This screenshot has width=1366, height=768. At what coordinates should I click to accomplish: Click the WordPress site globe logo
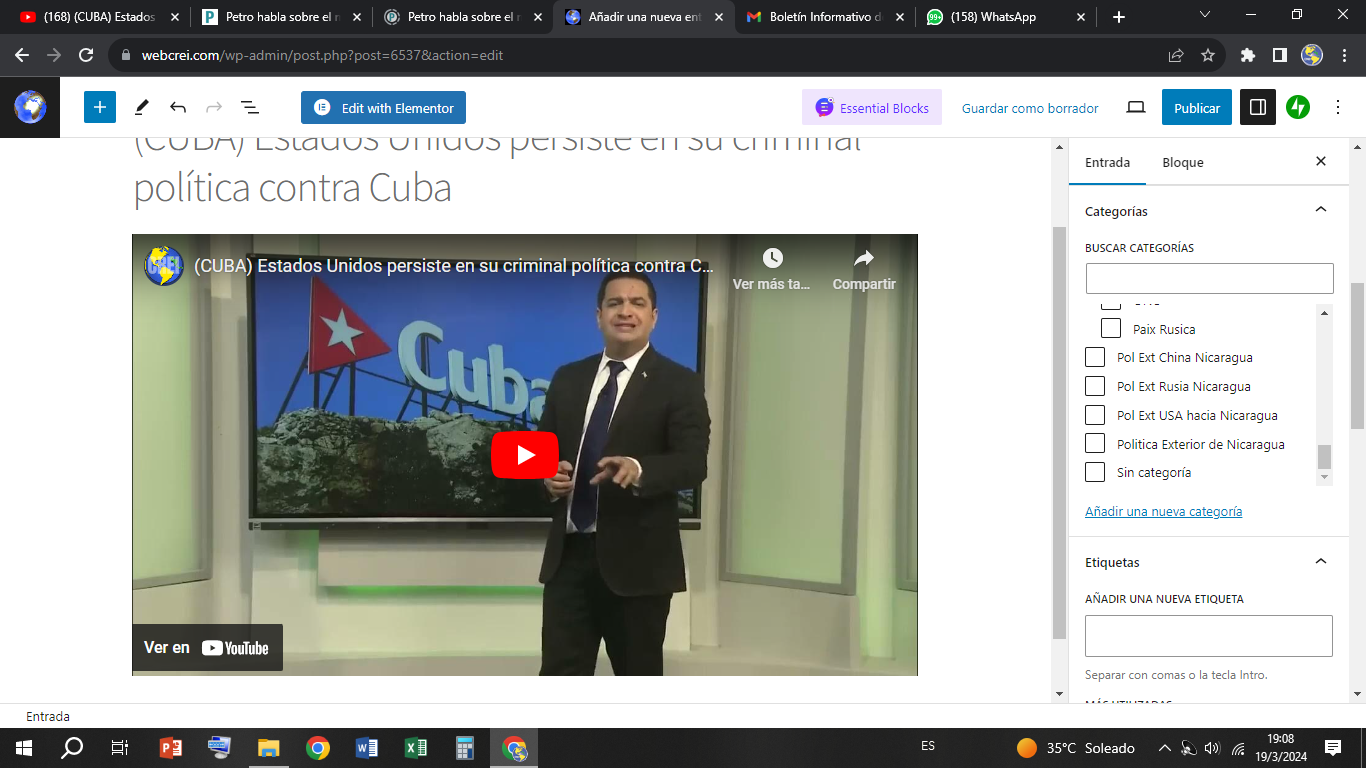pos(30,107)
